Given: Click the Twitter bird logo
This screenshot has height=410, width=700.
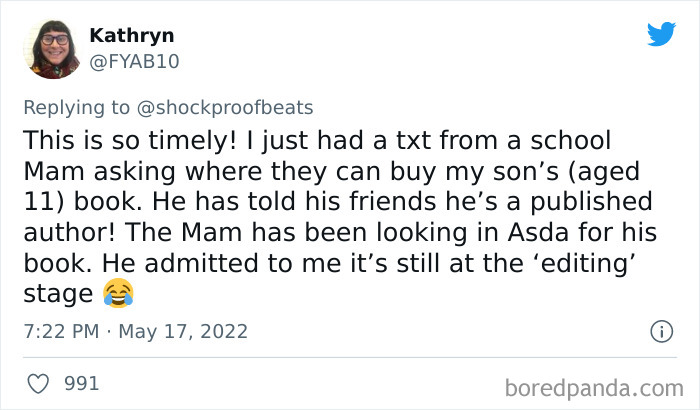Looking at the screenshot, I should point(660,34).
